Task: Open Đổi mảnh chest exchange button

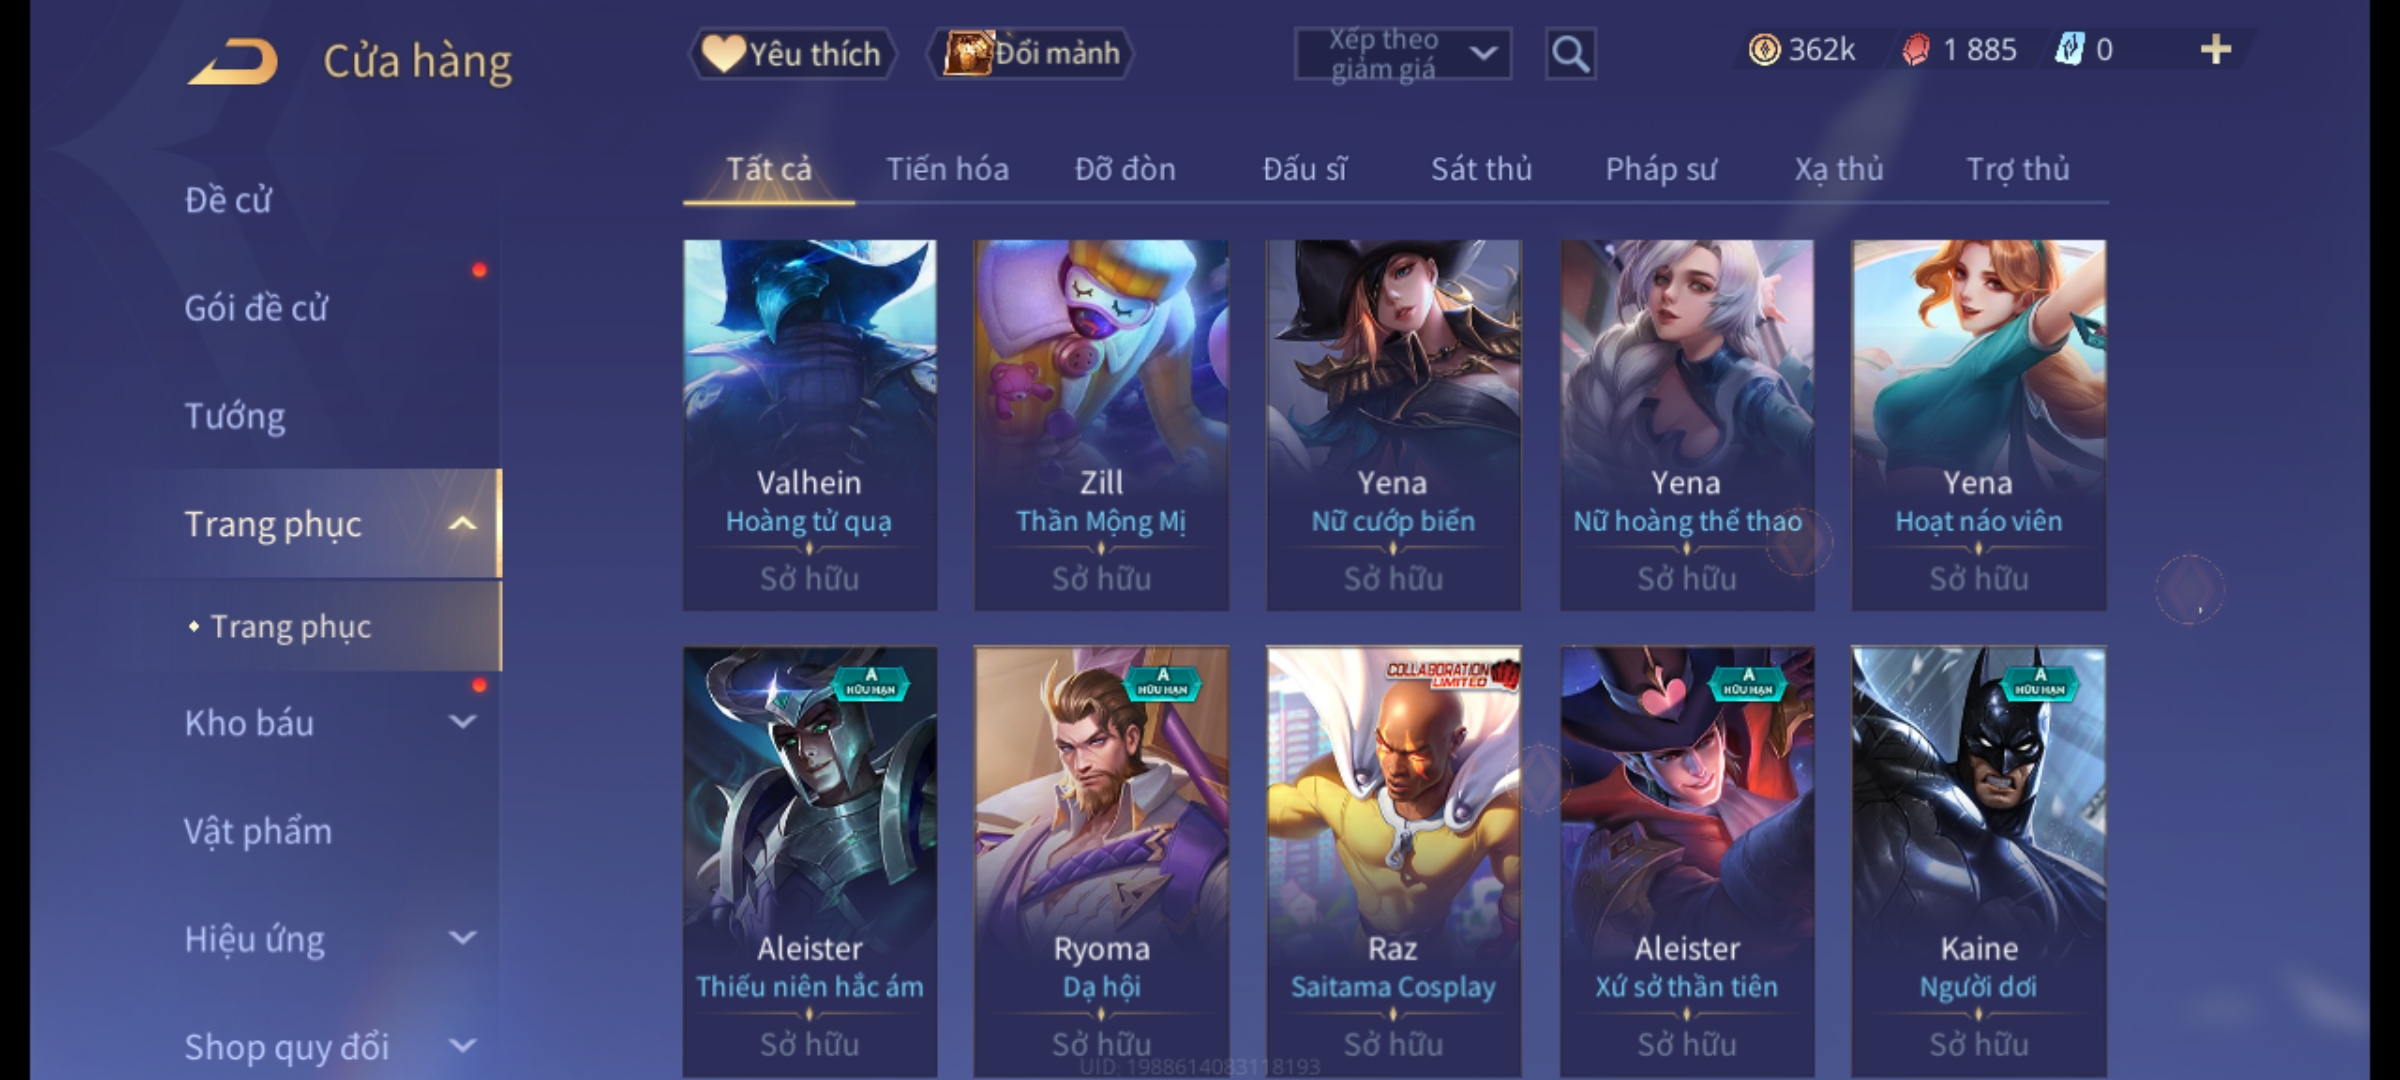Action: [x=1031, y=54]
